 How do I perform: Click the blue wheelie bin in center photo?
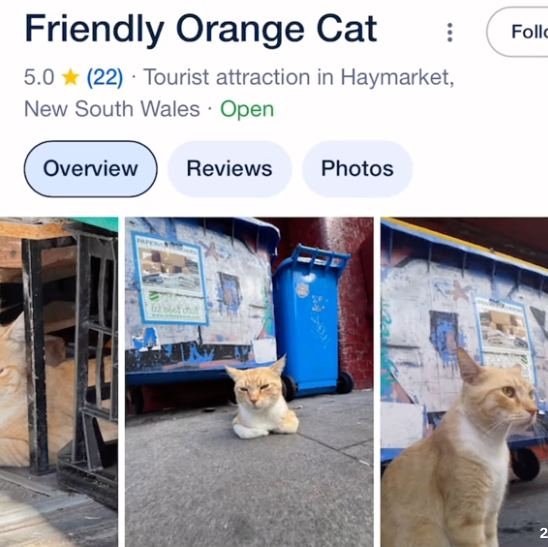coord(310,321)
